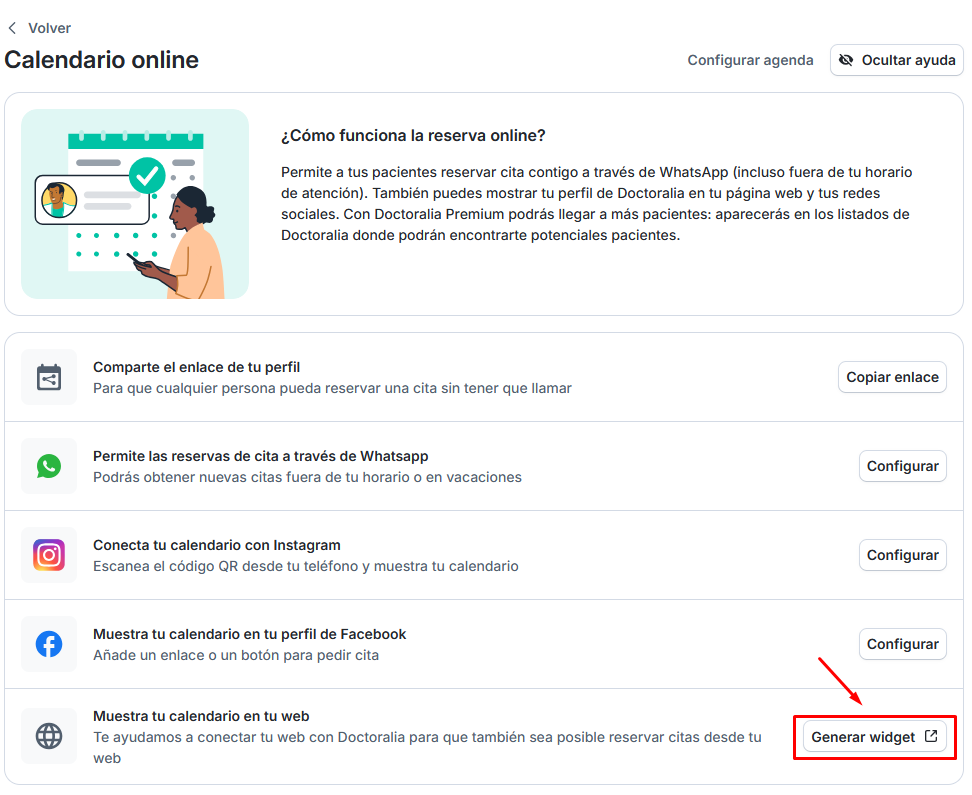The width and height of the screenshot is (972, 795).
Task: Click the globe web icon
Action: click(49, 736)
